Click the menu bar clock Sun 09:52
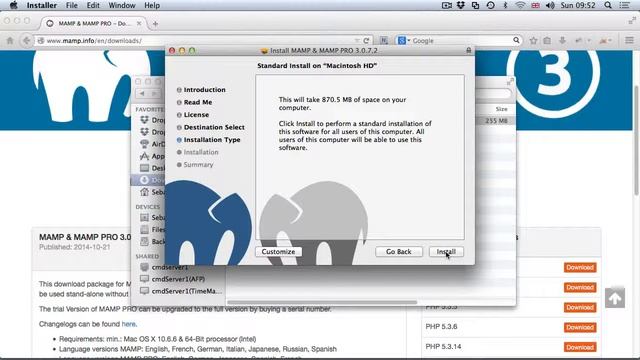The height and width of the screenshot is (360, 640). 578,5
